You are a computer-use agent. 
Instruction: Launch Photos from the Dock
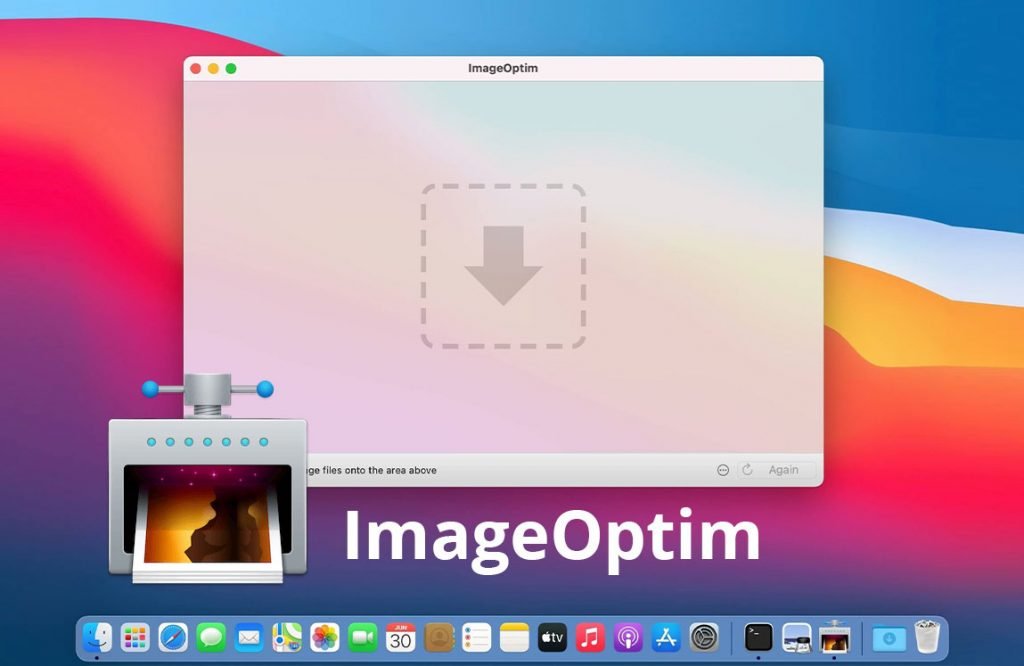pyautogui.click(x=325, y=637)
